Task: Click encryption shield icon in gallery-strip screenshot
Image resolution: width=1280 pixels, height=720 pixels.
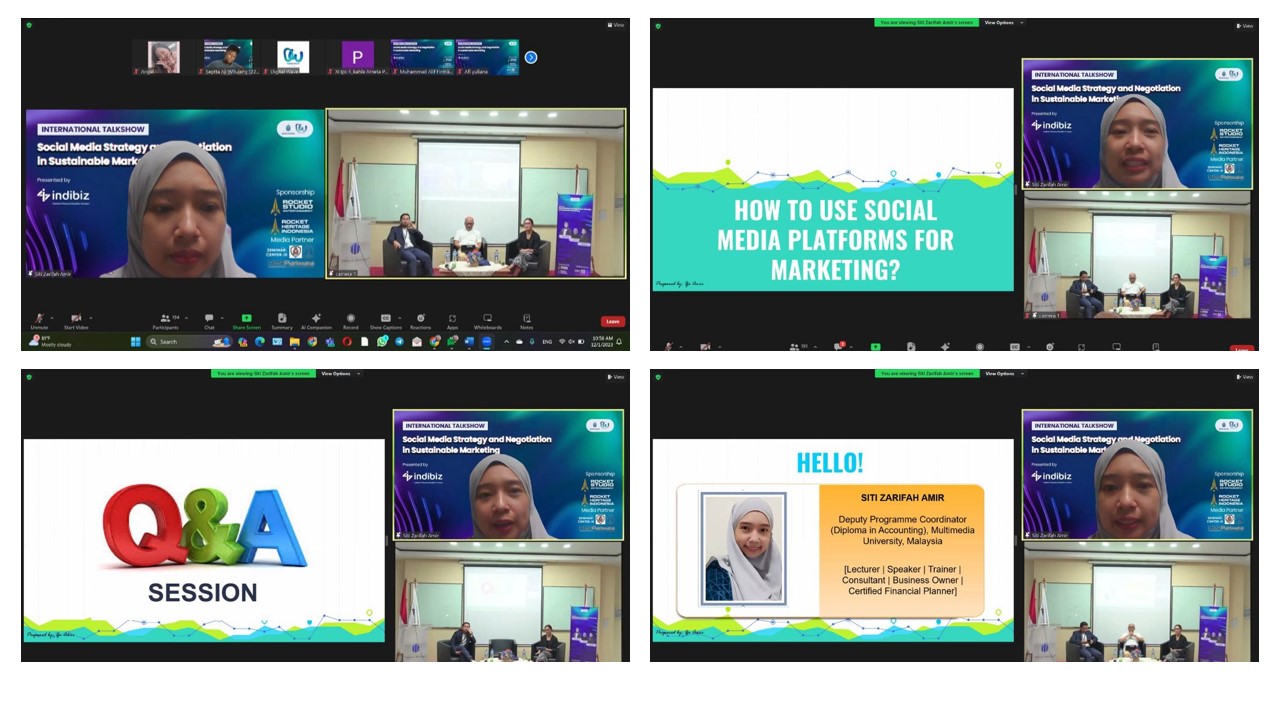Action: click(28, 25)
